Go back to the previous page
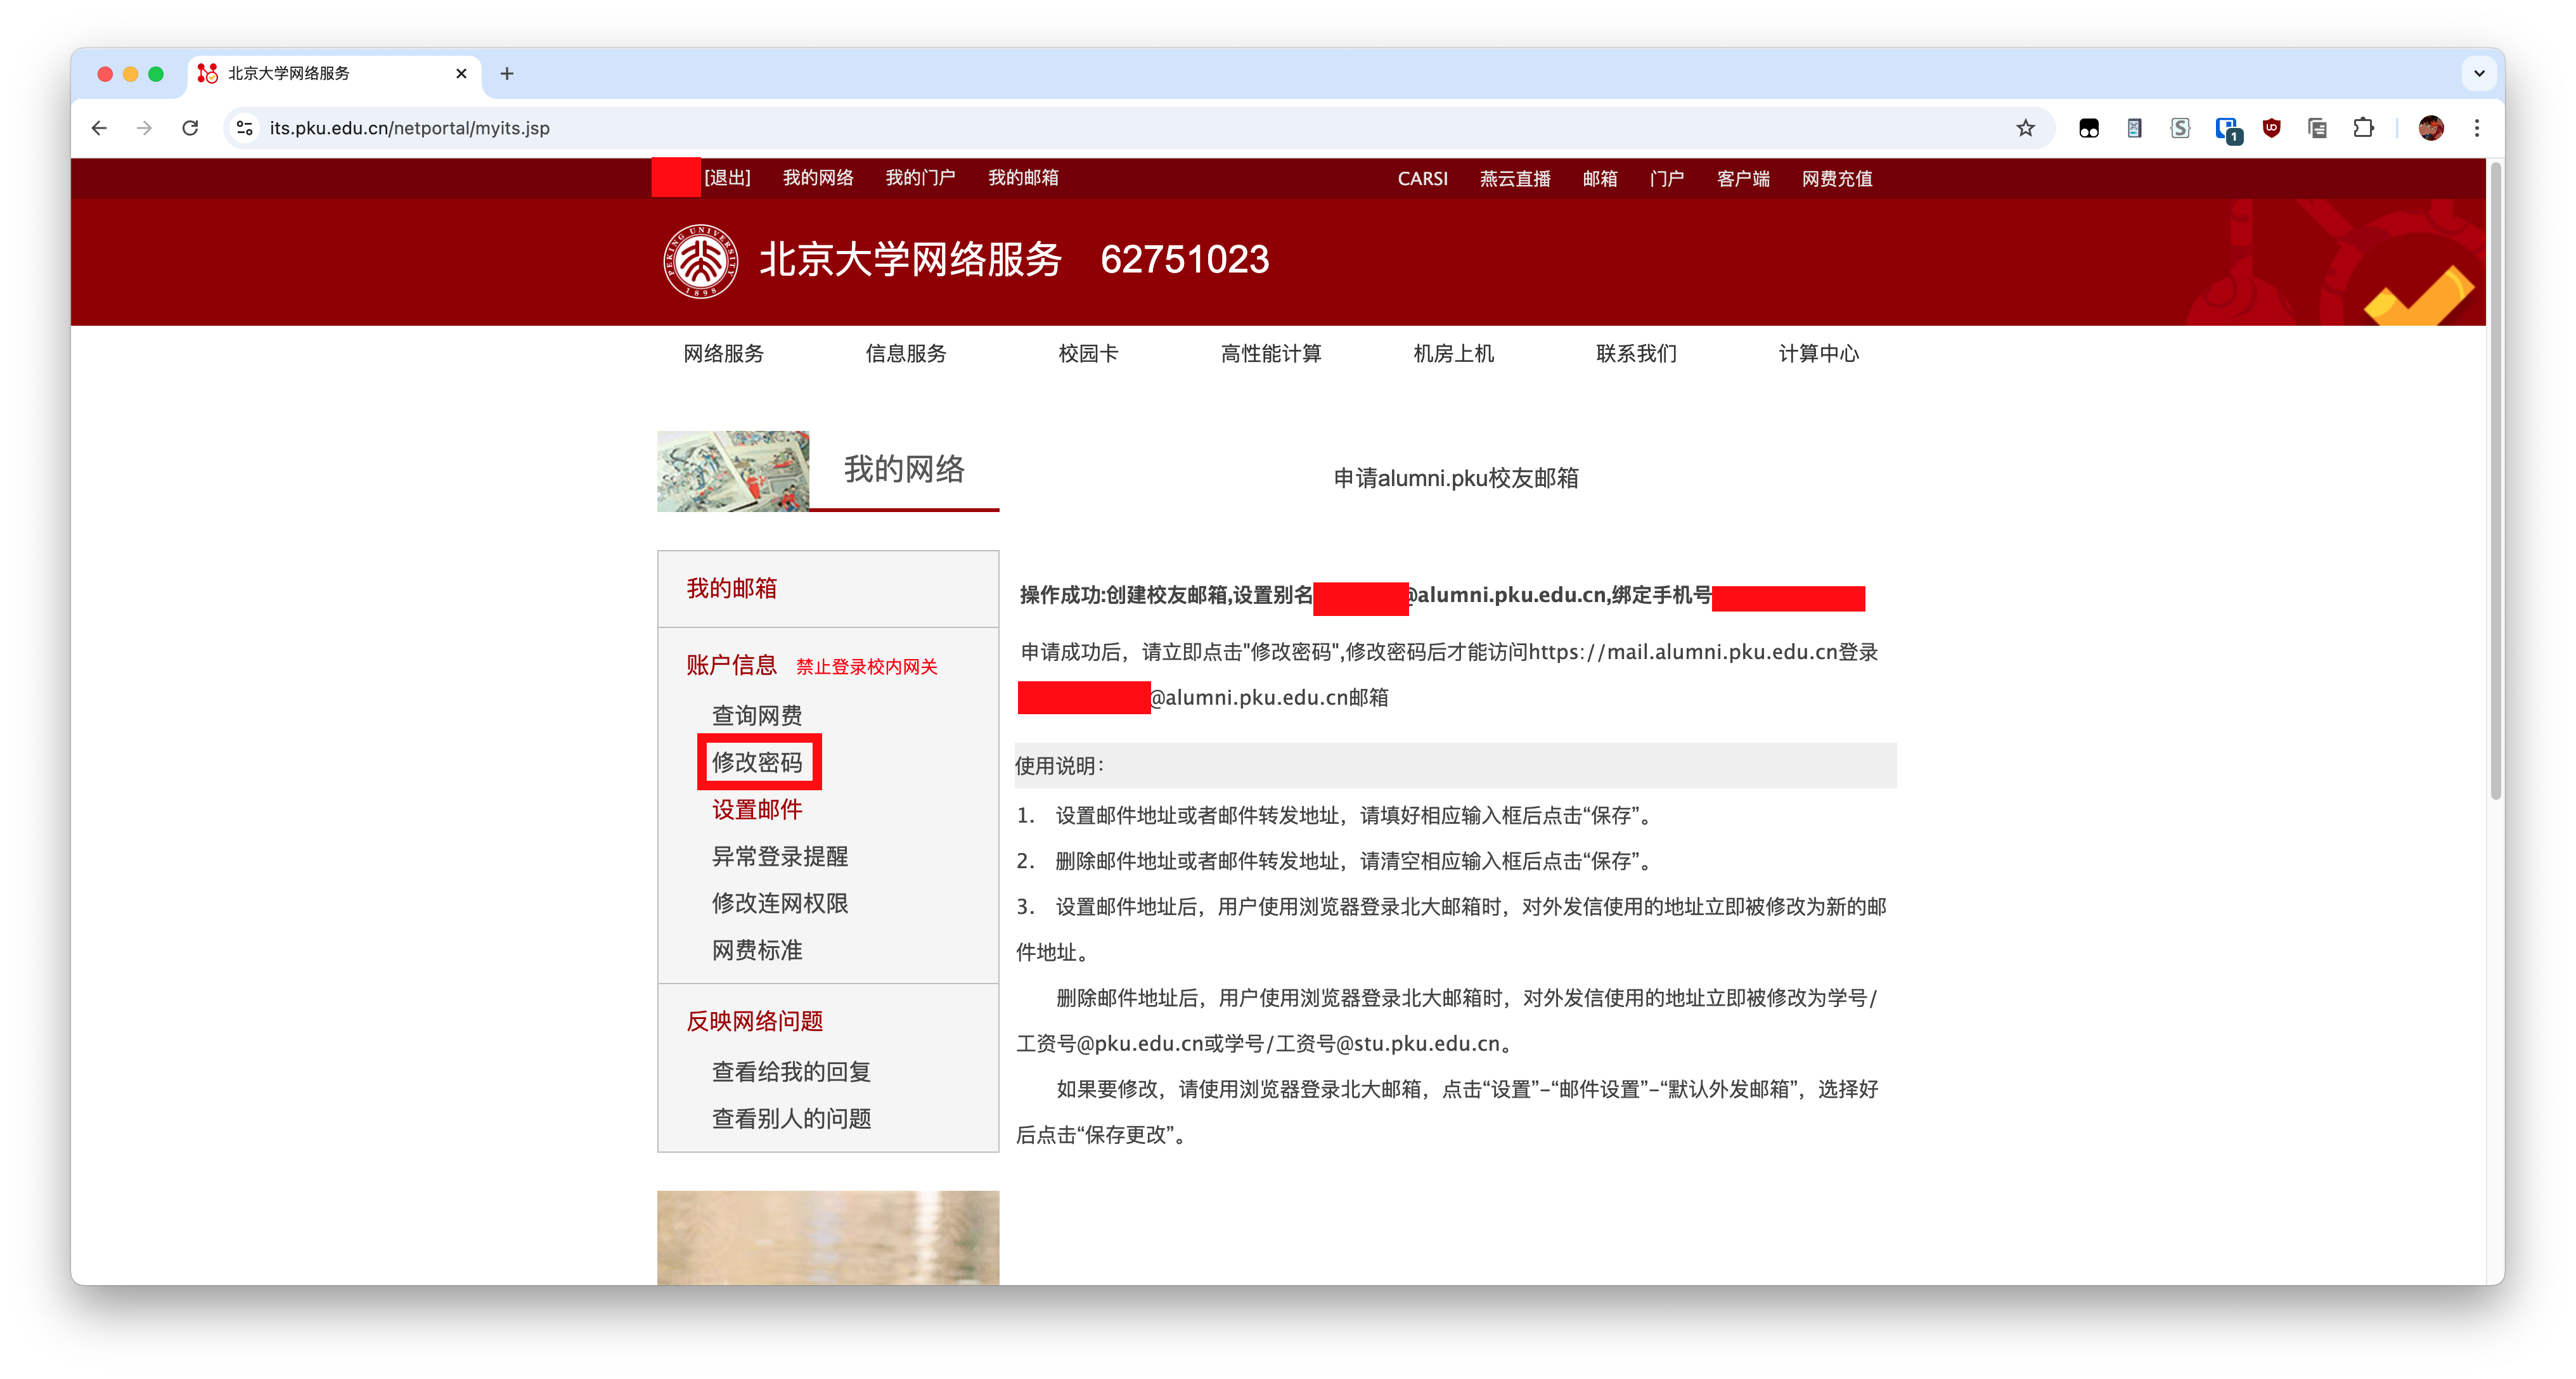The image size is (2576, 1379). (98, 128)
